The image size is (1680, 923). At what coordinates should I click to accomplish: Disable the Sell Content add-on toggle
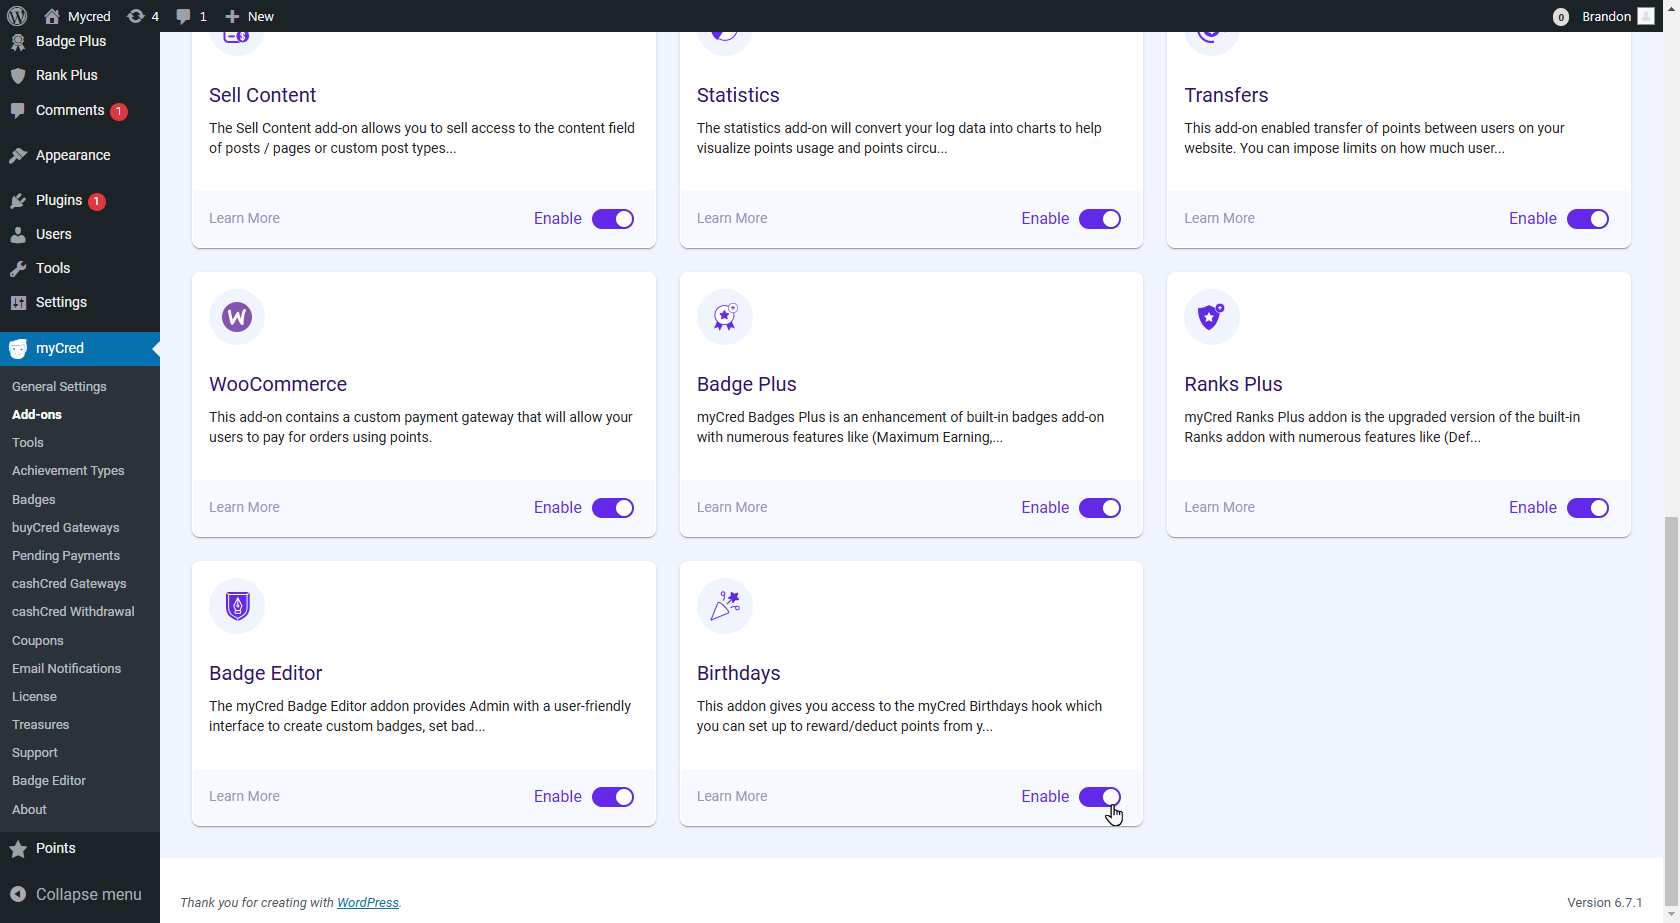pyautogui.click(x=613, y=219)
